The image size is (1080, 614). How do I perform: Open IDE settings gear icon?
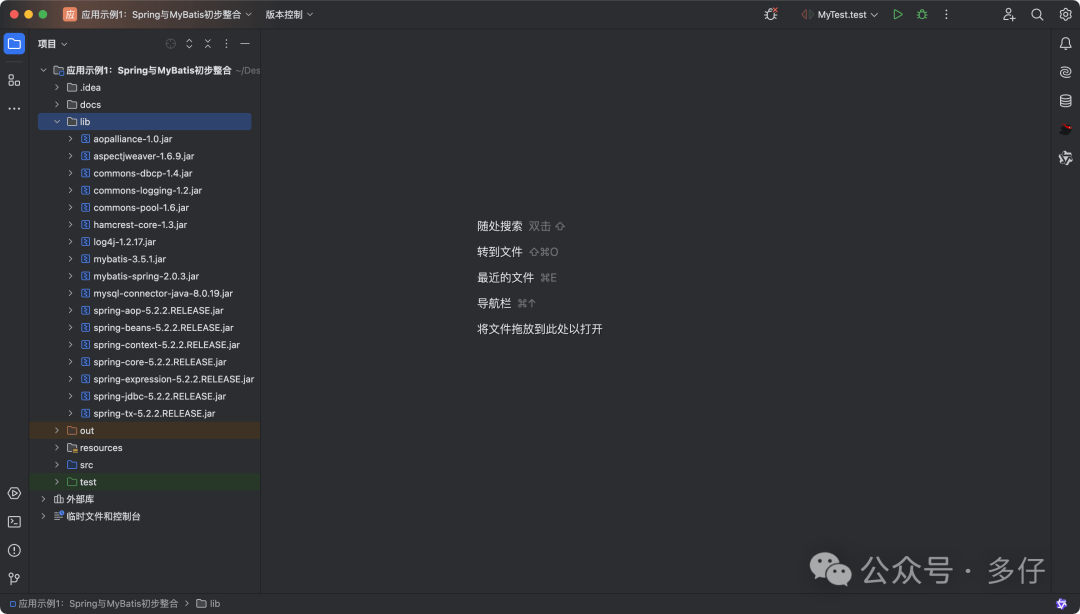[x=1065, y=14]
